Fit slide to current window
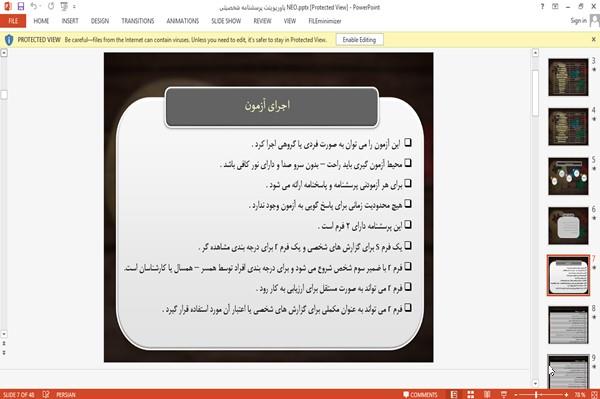 point(594,394)
